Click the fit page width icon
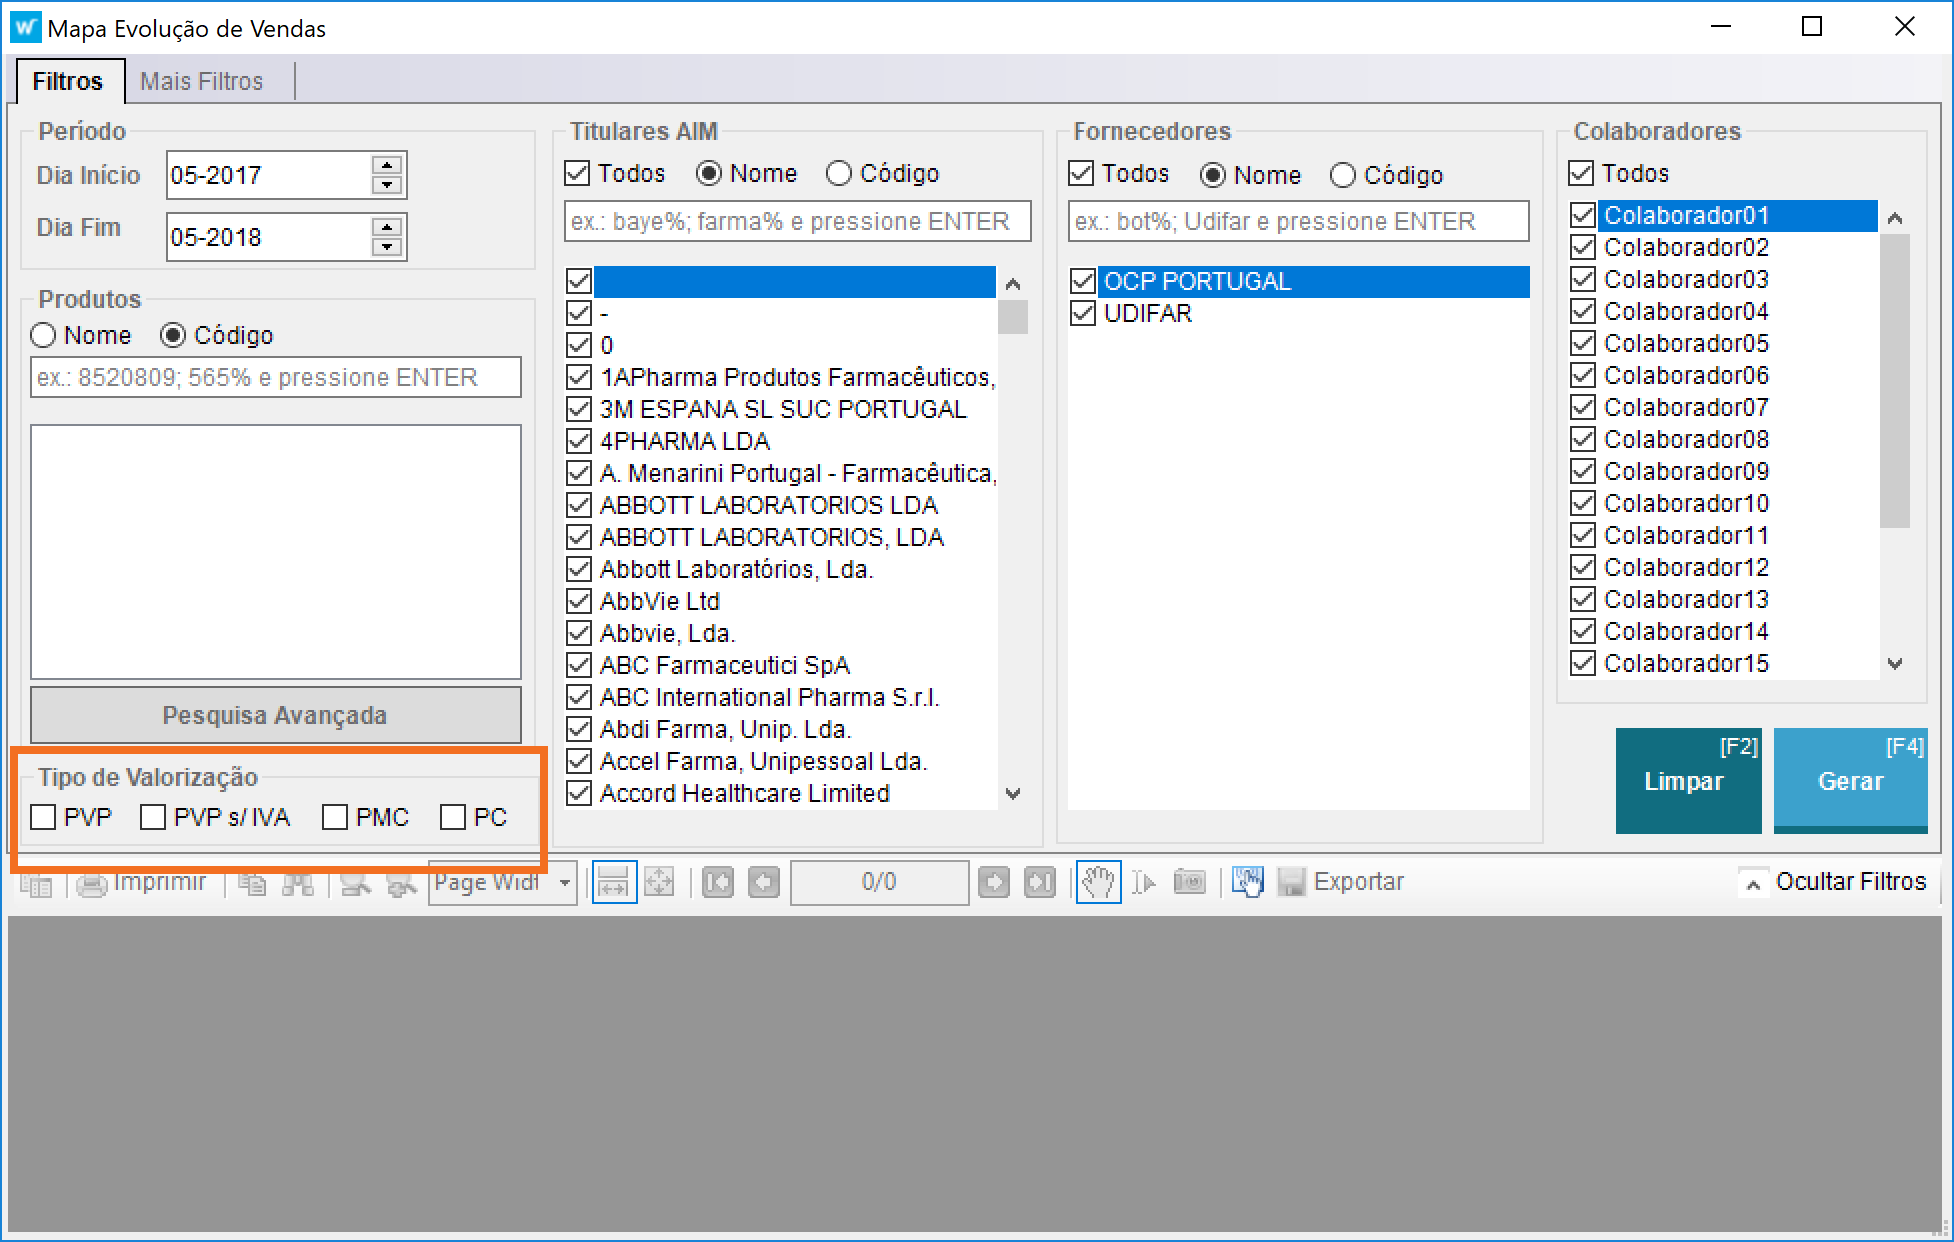Viewport: 1954px width, 1242px height. [613, 882]
